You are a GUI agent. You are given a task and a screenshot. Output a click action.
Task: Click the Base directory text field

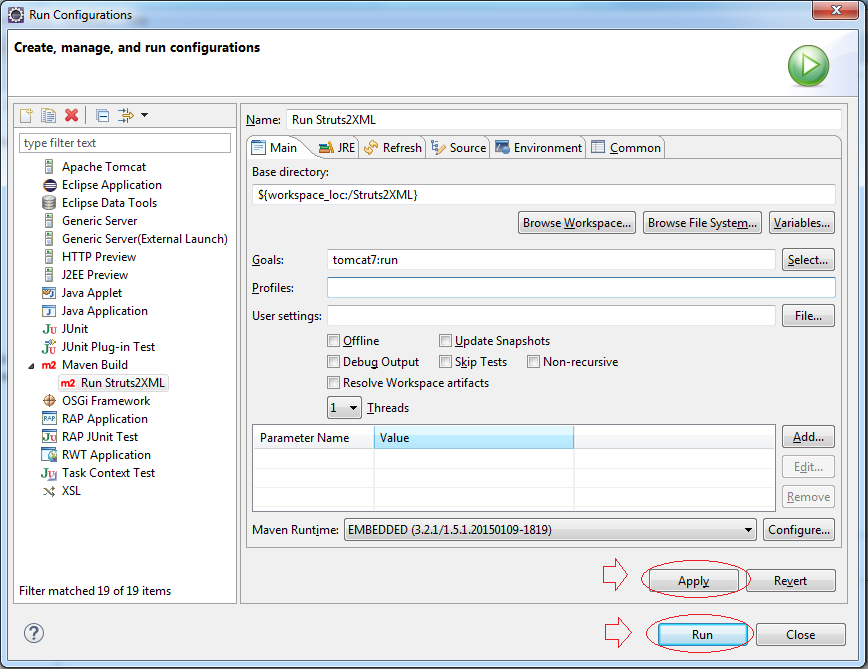point(544,195)
